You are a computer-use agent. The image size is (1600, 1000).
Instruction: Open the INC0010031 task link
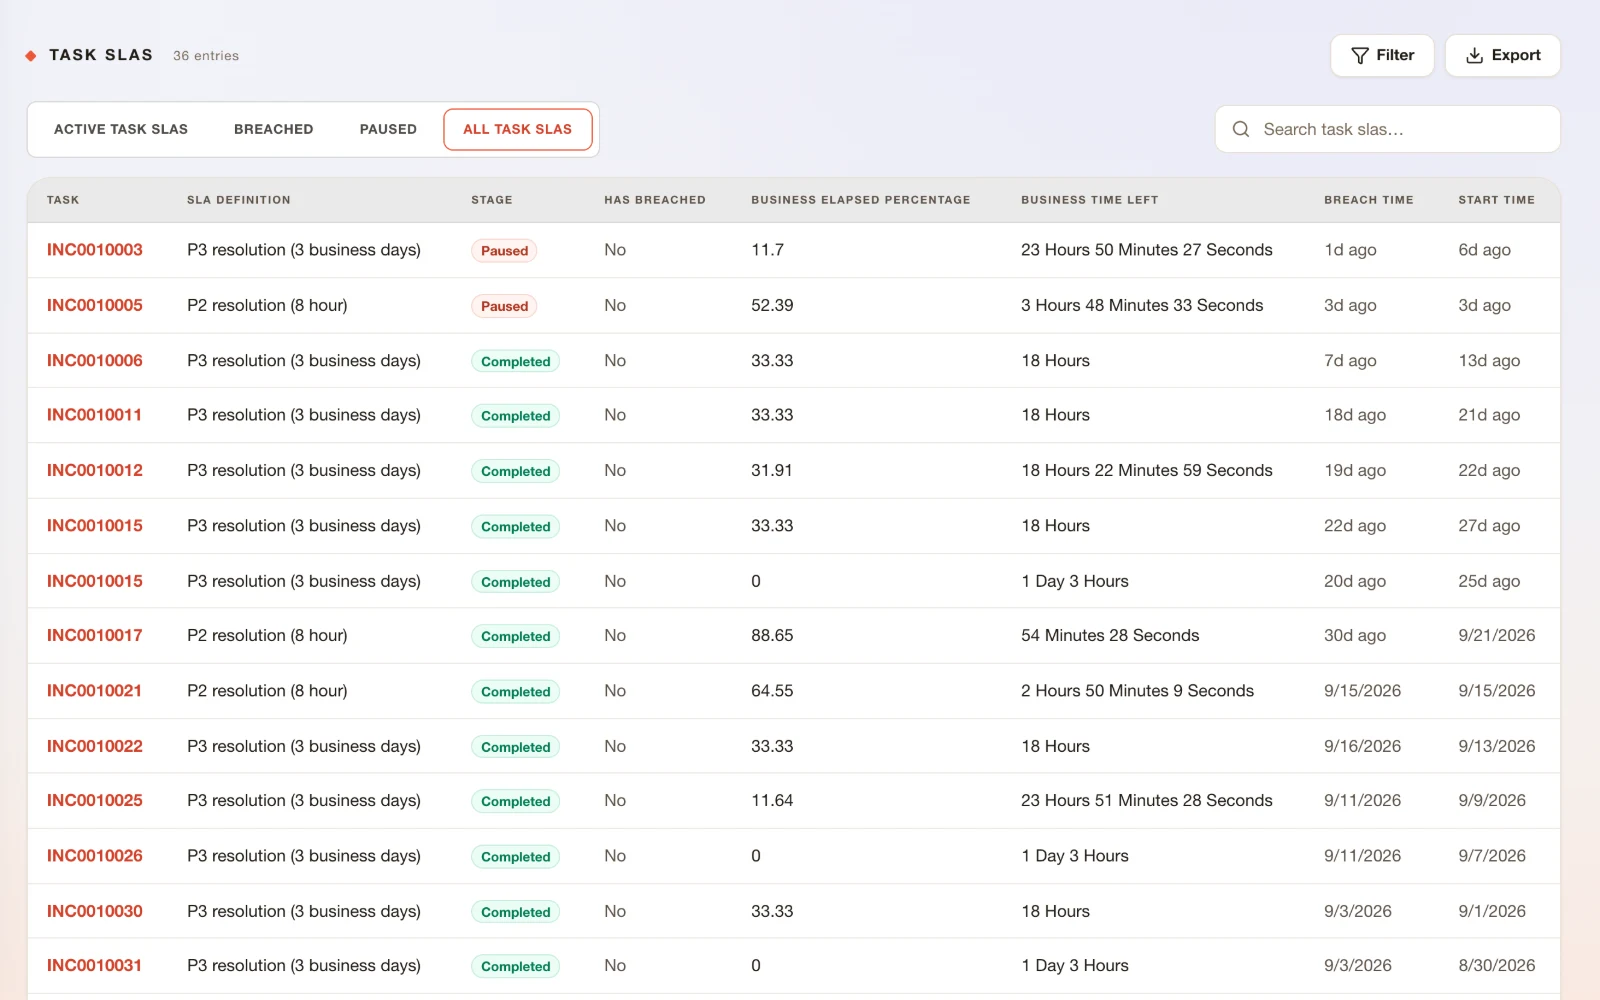point(94,965)
